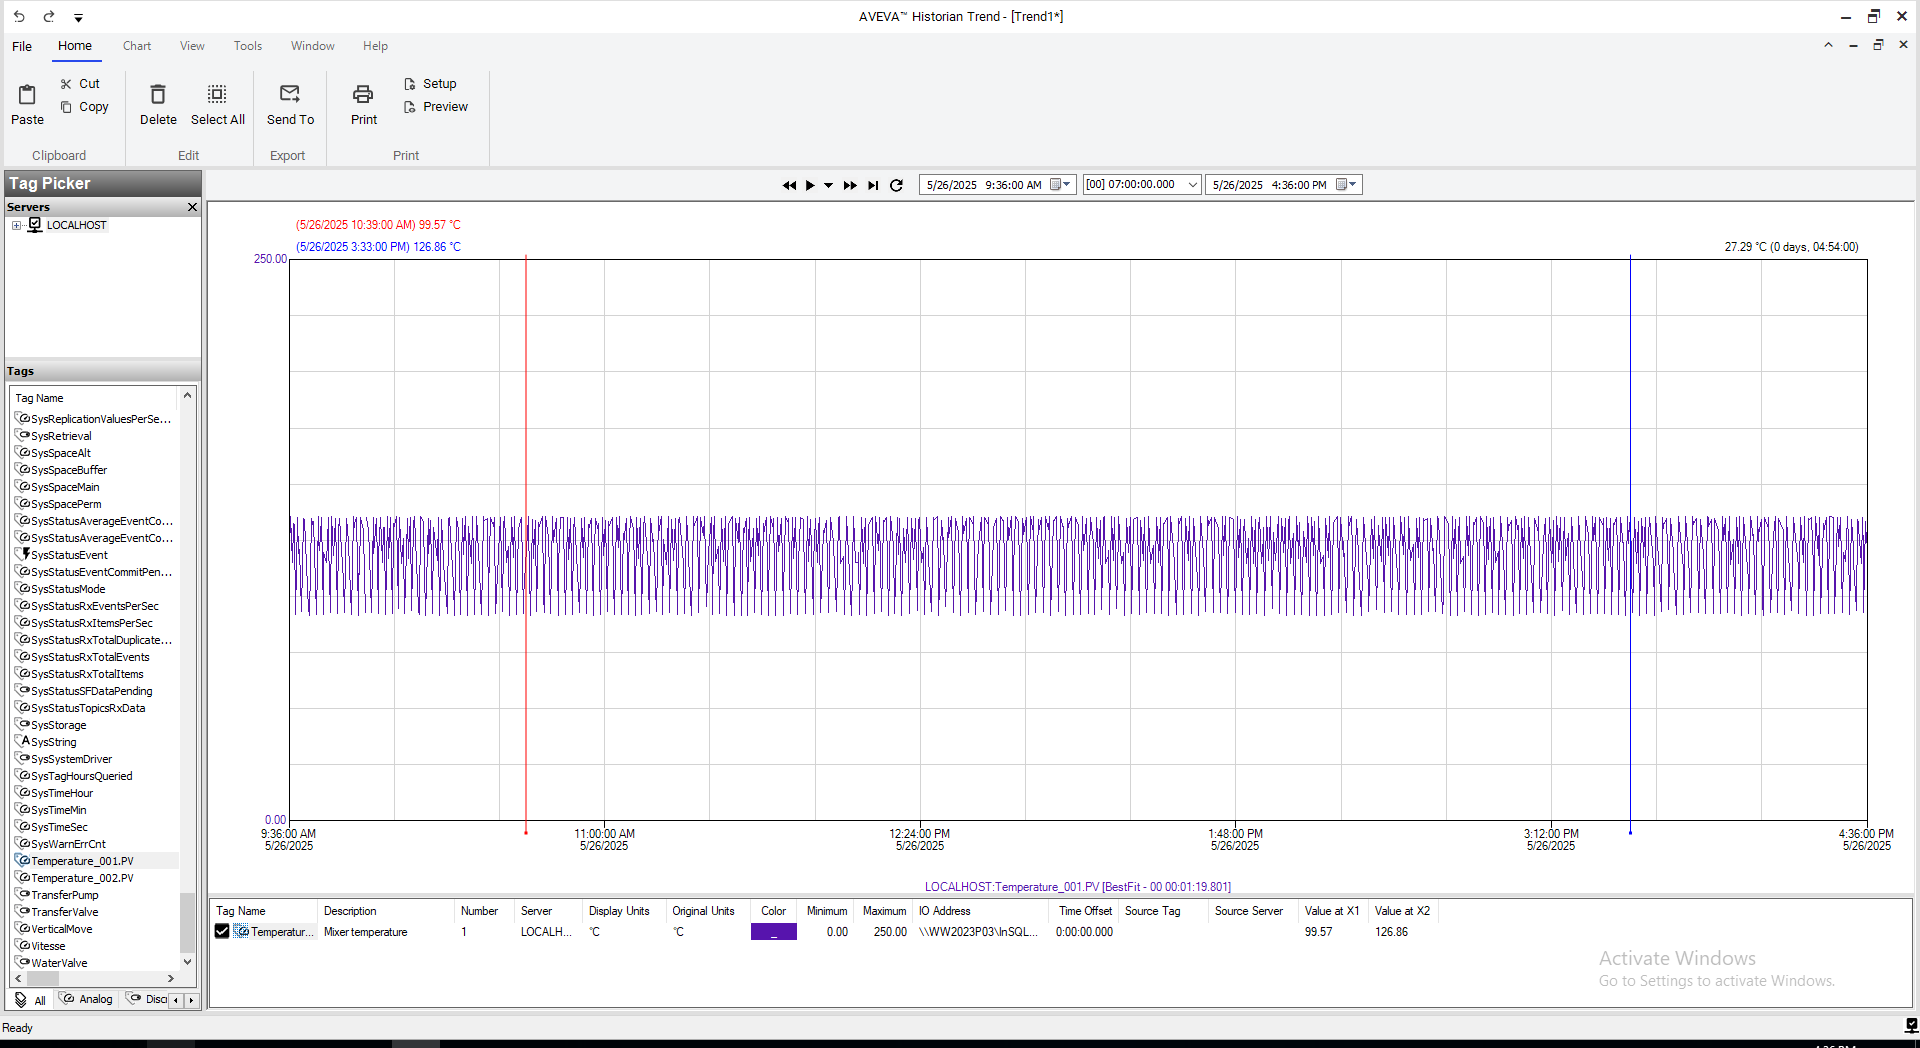Screen dimensions: 1920x1048
Task: Expand the LOCALHOST server tree node
Action: pos(16,225)
